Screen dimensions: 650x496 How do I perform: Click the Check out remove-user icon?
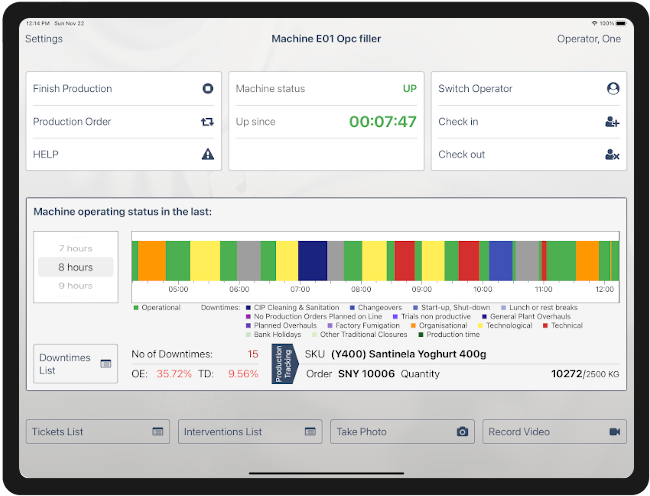point(613,155)
